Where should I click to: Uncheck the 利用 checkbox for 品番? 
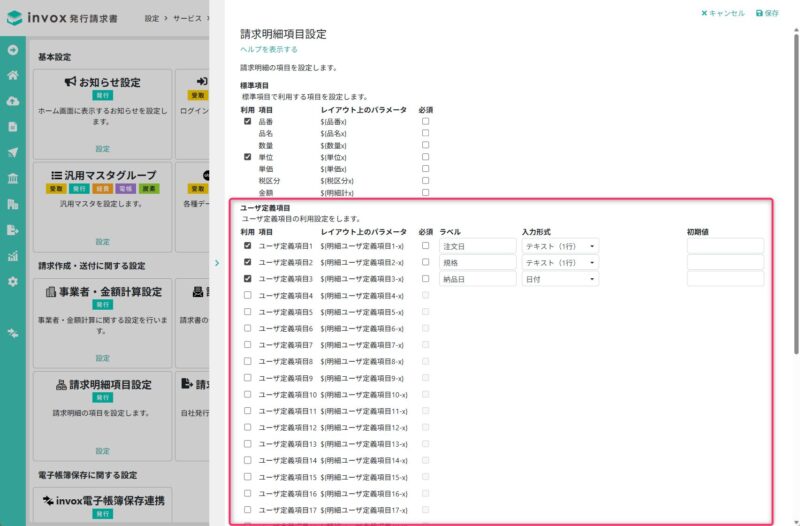click(248, 121)
